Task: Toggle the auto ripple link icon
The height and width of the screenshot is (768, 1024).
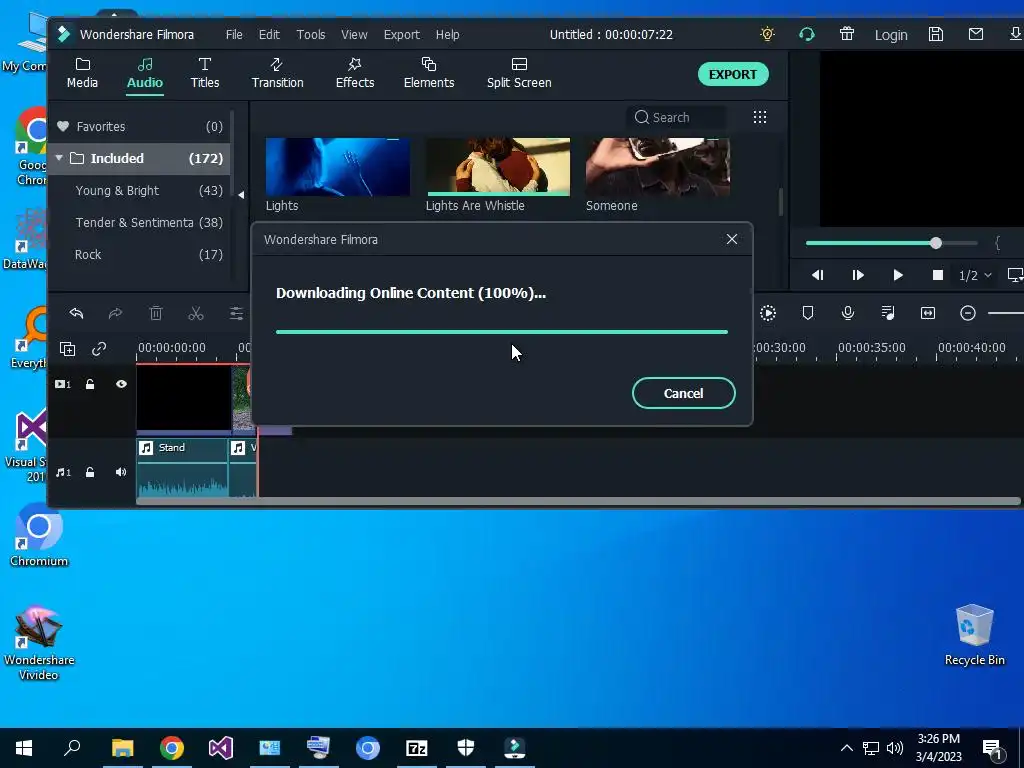Action: coord(99,349)
